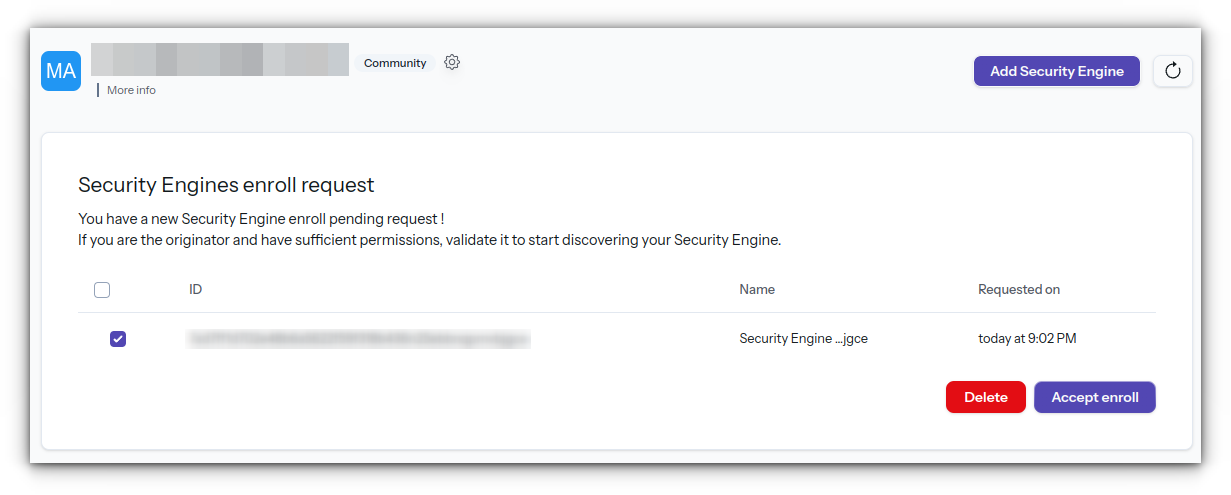
Task: Accept the enroll request
Action: click(1095, 397)
